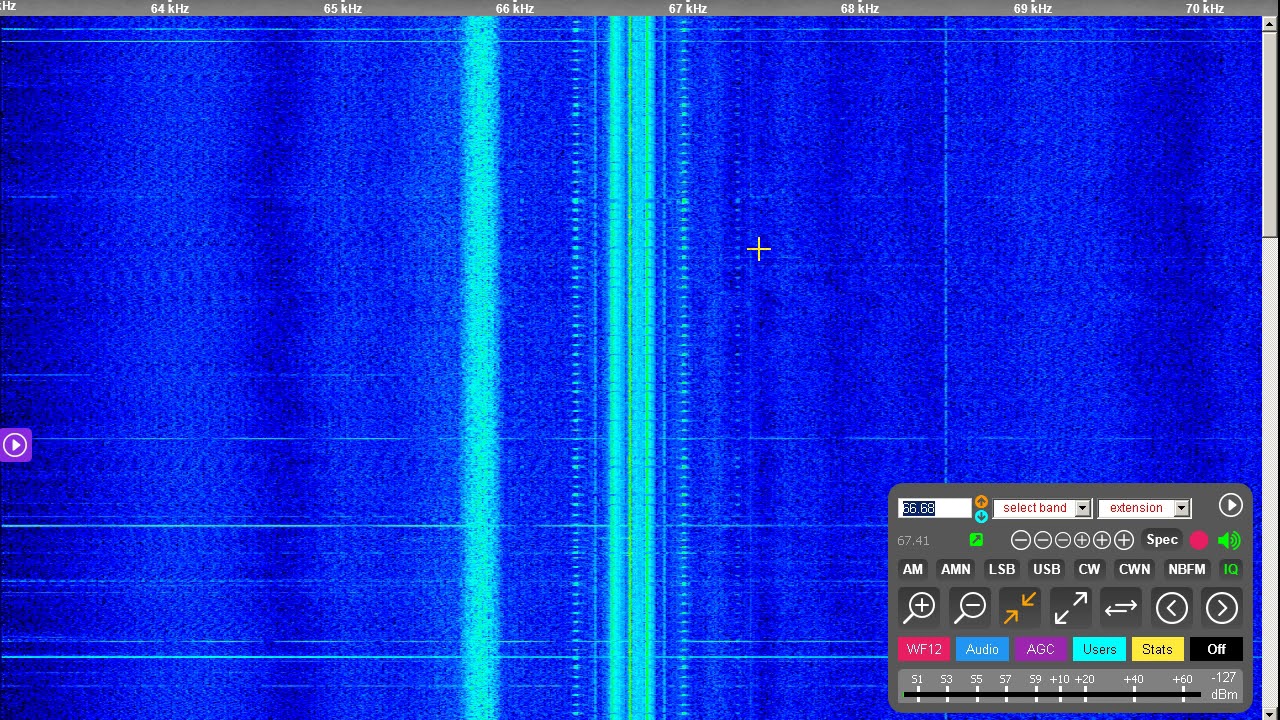The height and width of the screenshot is (720, 1280).
Task: Zoom to maximum out with outward arrows icon
Action: [x=1070, y=607]
